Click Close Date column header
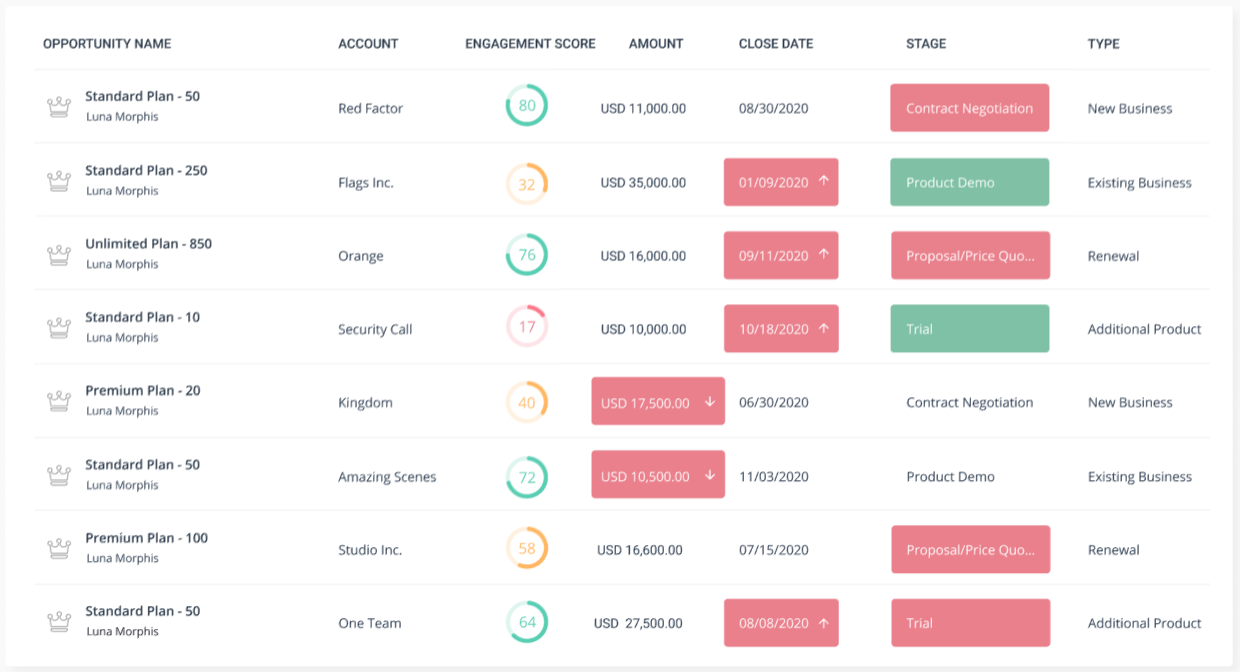 (775, 44)
